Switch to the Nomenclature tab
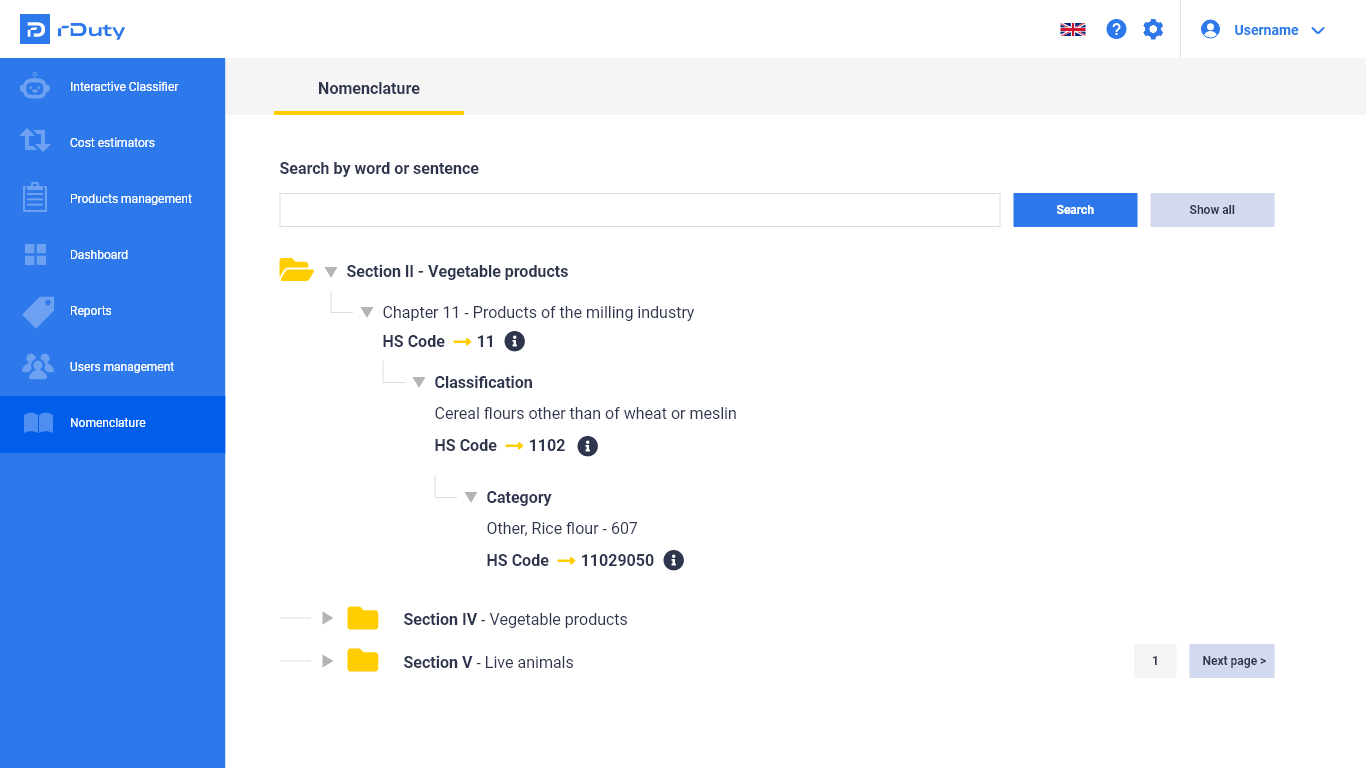 (368, 88)
